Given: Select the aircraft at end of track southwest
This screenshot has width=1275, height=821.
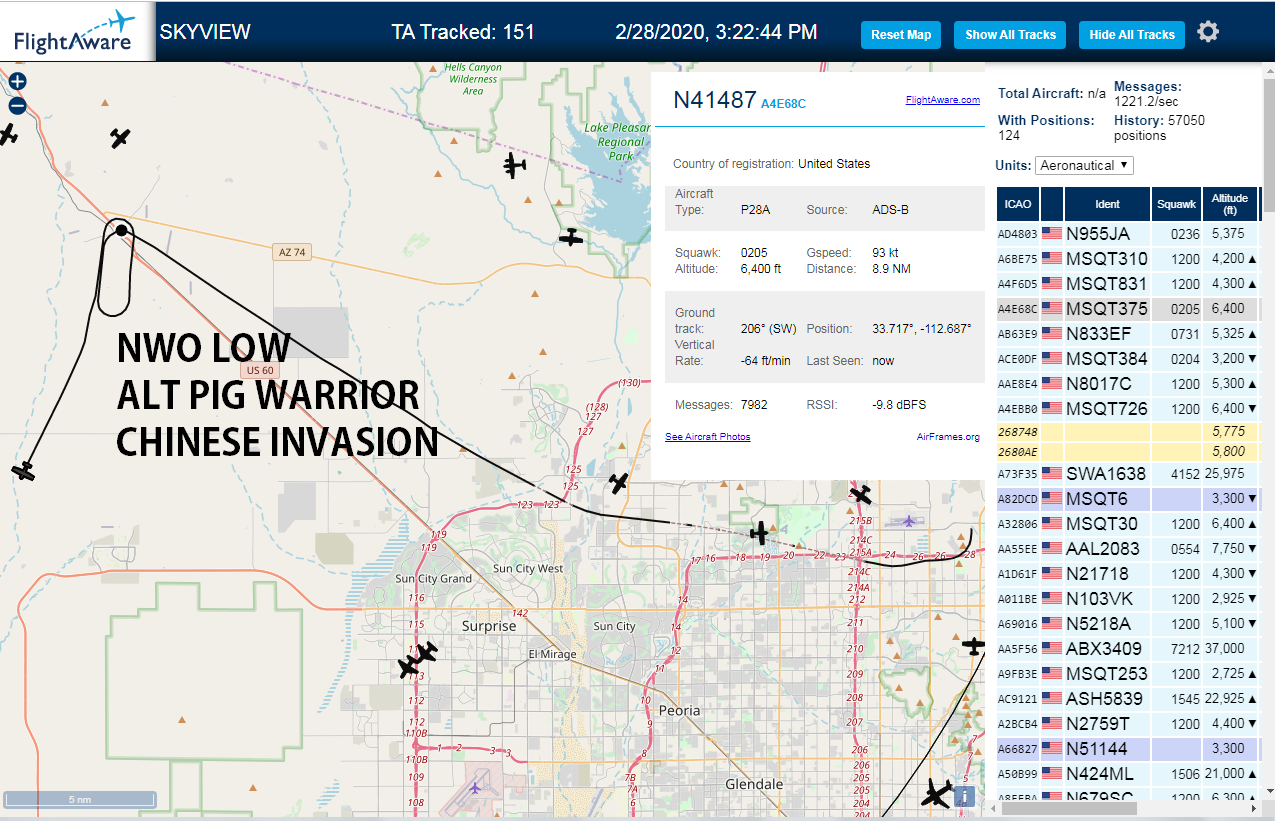Looking at the screenshot, I should coord(22,470).
